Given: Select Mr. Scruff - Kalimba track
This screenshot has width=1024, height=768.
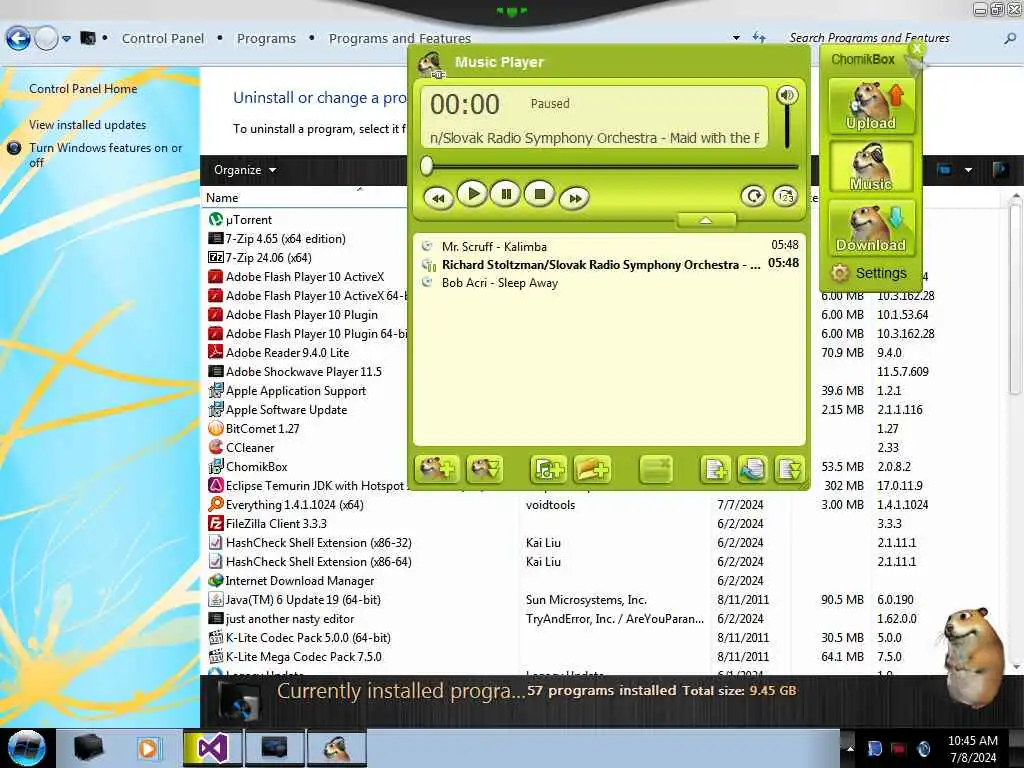Looking at the screenshot, I should tap(610, 246).
